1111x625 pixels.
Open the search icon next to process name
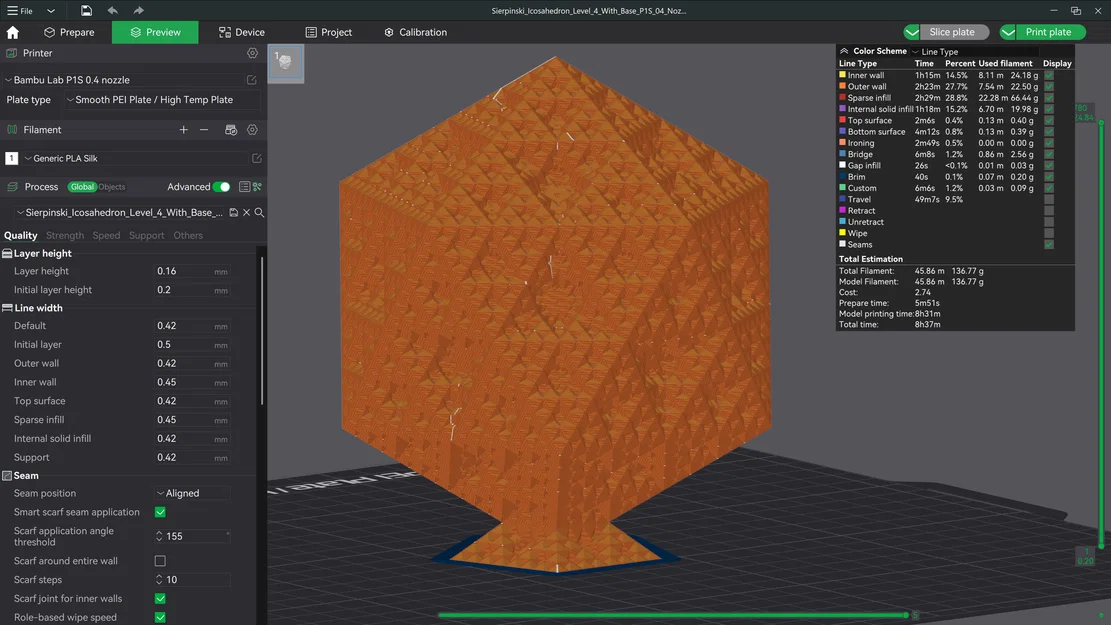coord(258,212)
